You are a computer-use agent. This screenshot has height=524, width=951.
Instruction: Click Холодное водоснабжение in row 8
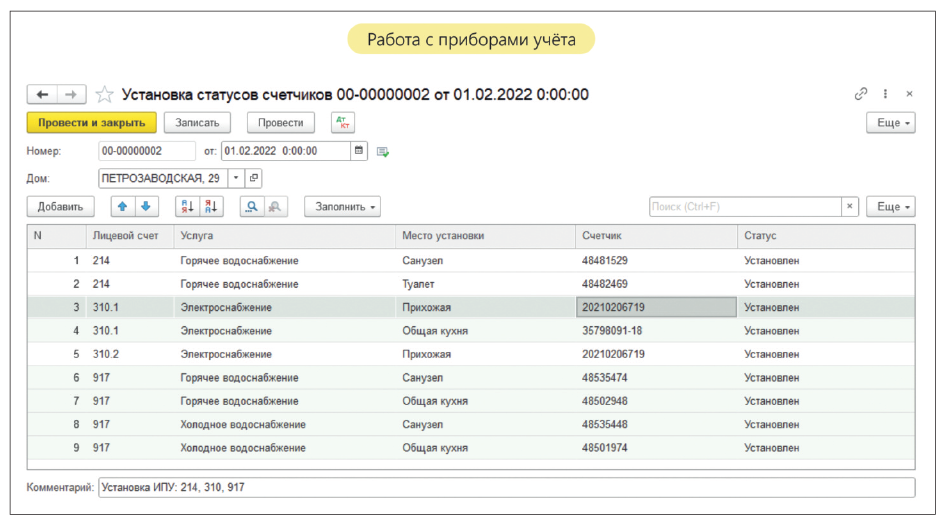[x=243, y=424]
